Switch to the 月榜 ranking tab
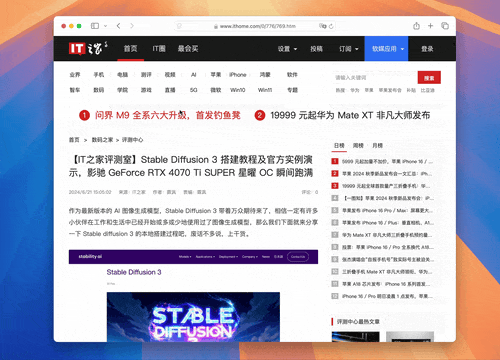500x360 pixels. pyautogui.click(x=377, y=146)
